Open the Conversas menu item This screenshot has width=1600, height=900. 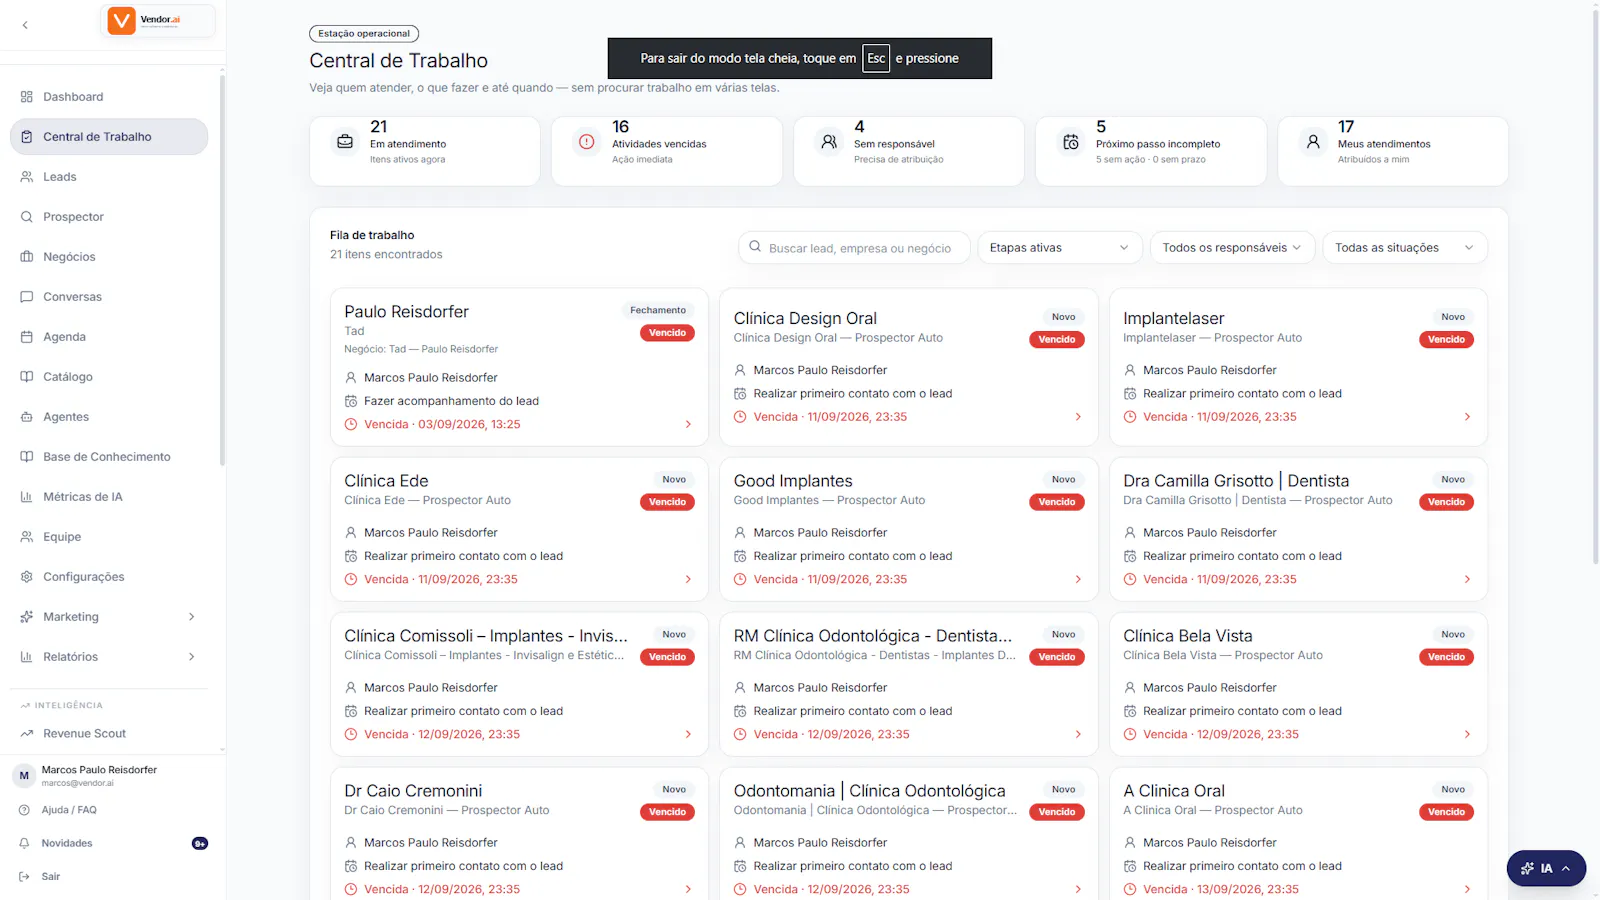click(x=109, y=297)
